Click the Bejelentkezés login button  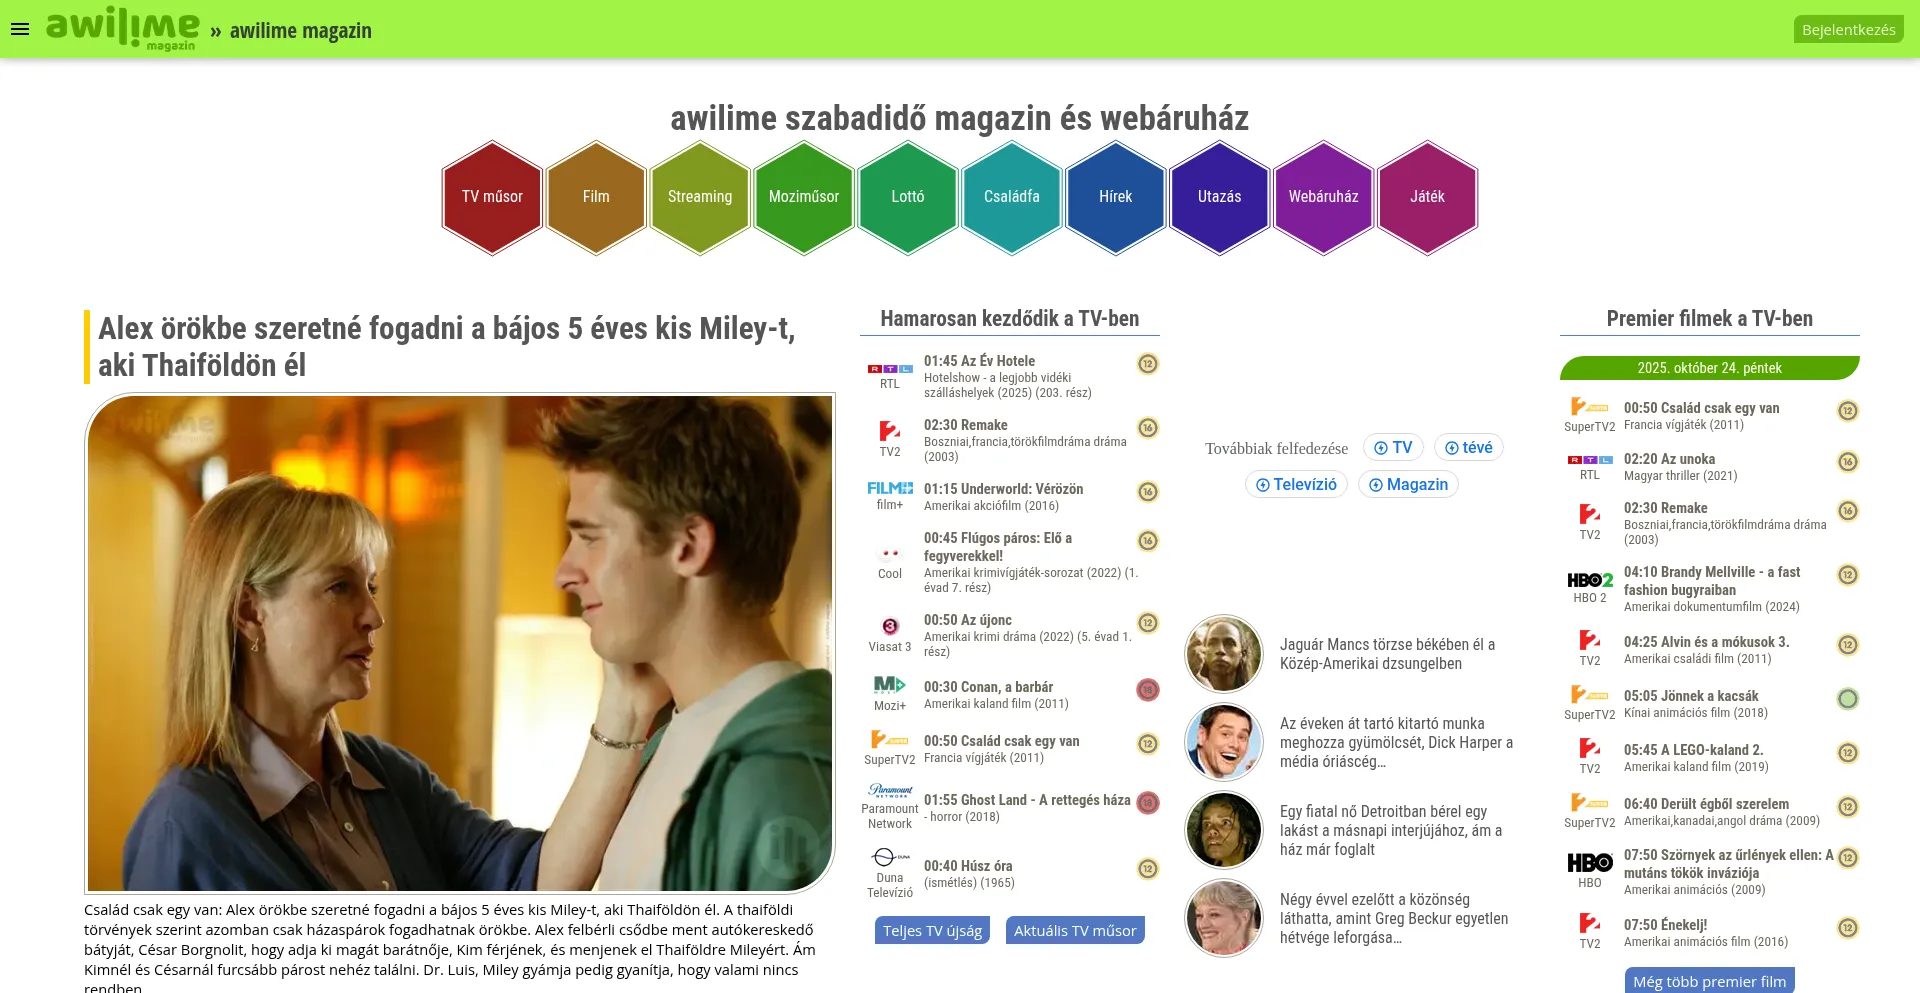pos(1848,29)
